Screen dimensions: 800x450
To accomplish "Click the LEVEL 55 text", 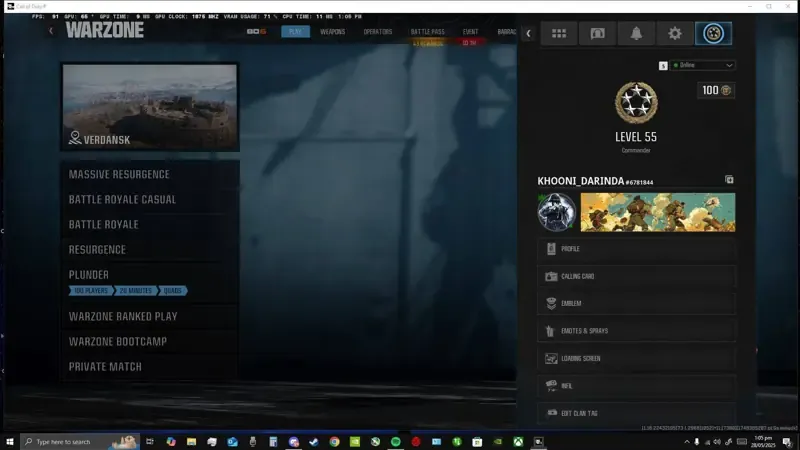I will 636,137.
